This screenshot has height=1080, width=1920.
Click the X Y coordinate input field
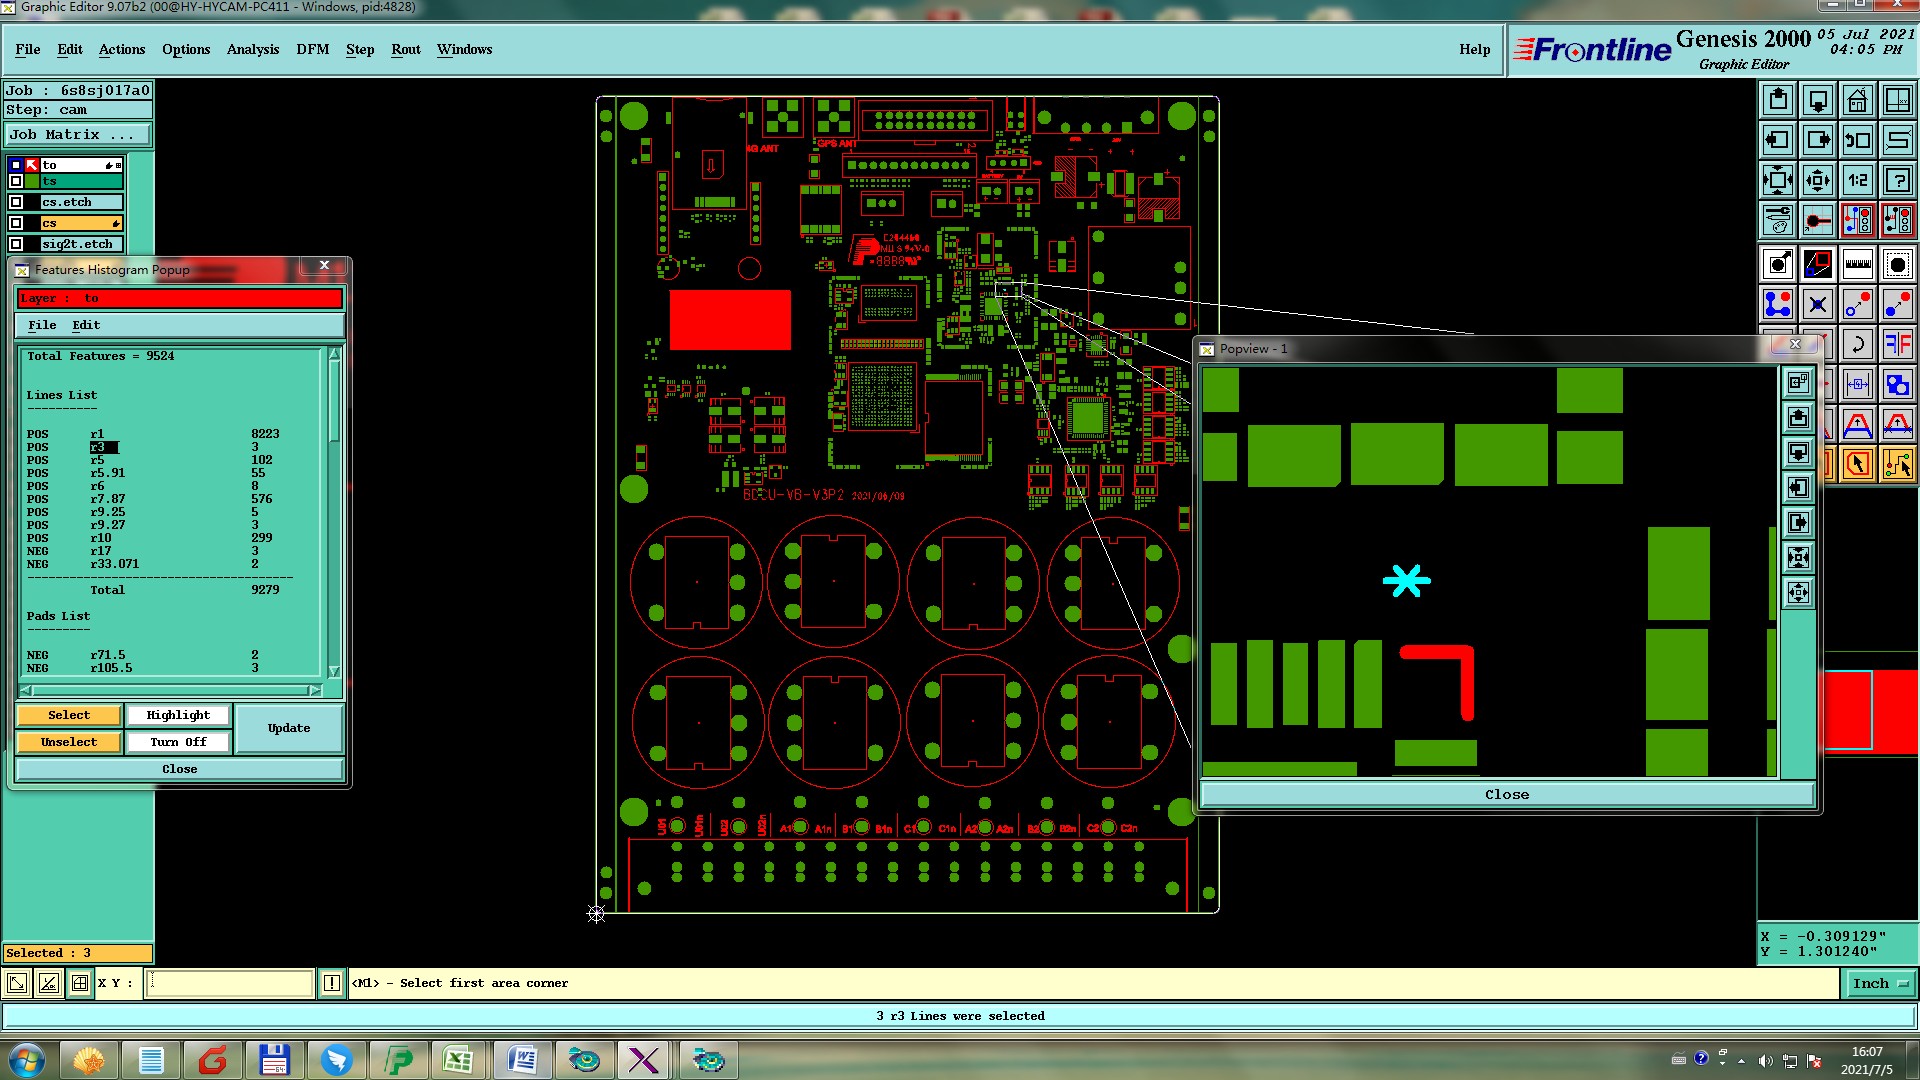tap(229, 983)
